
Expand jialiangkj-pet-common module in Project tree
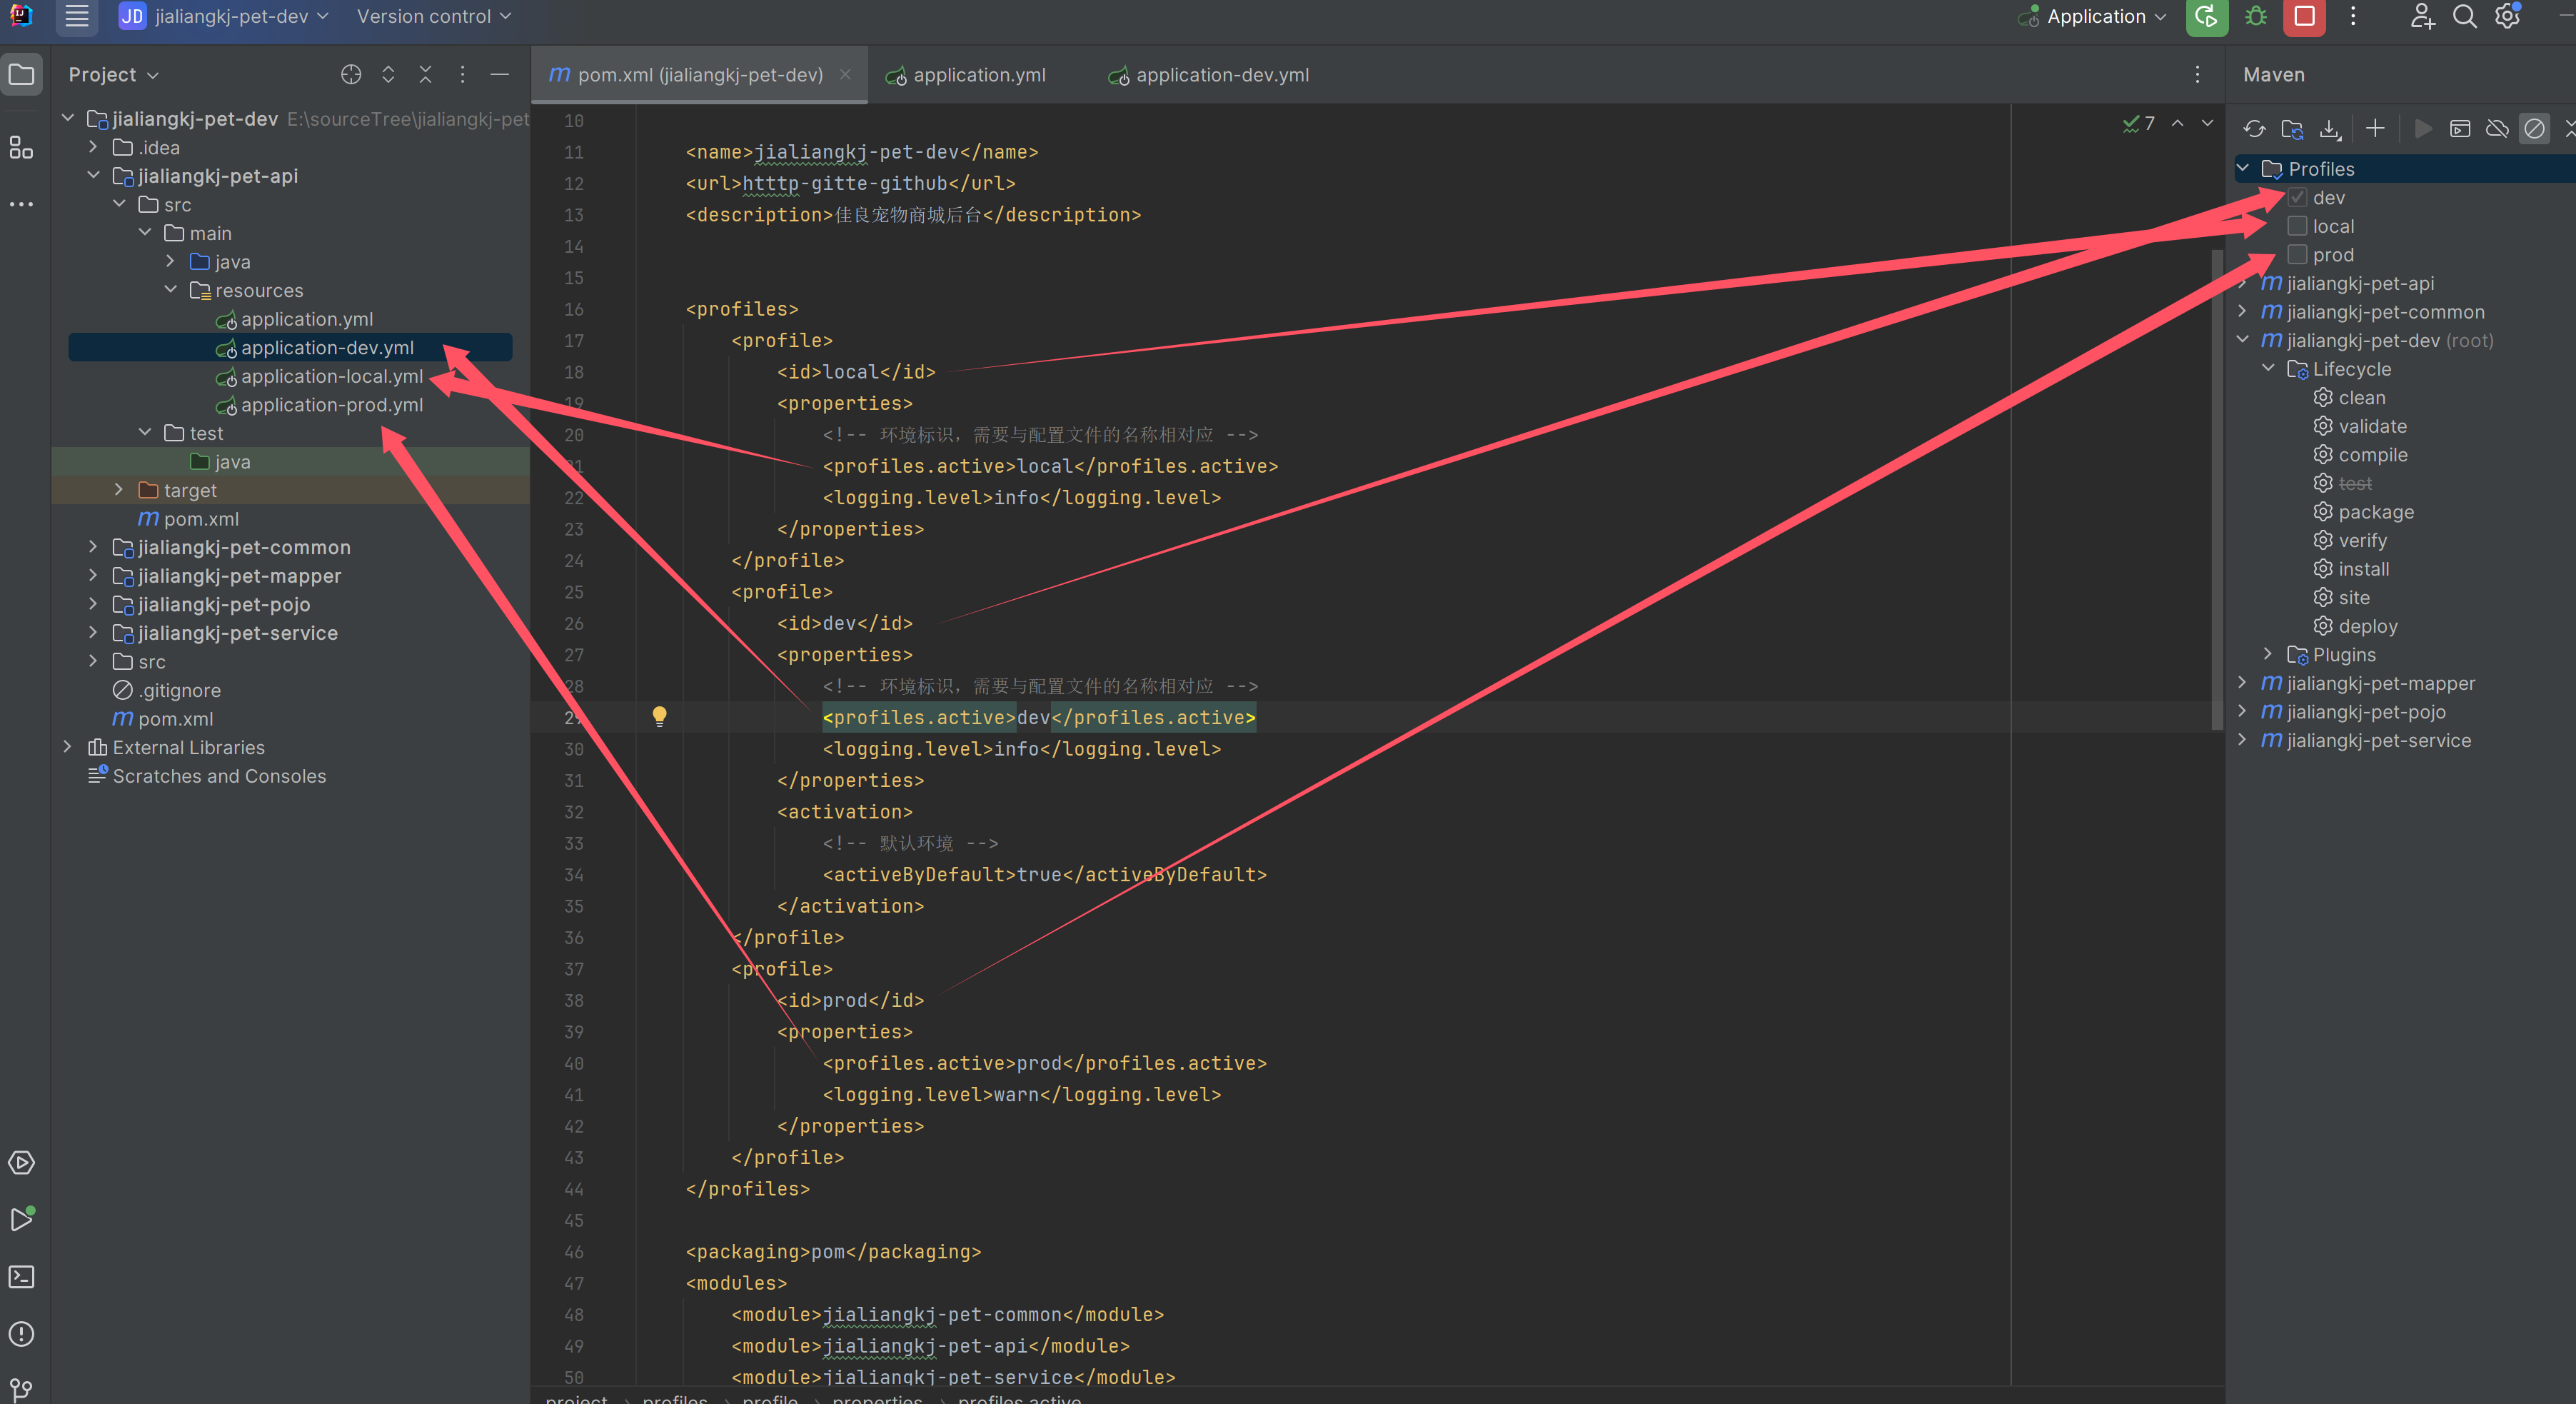[x=93, y=547]
